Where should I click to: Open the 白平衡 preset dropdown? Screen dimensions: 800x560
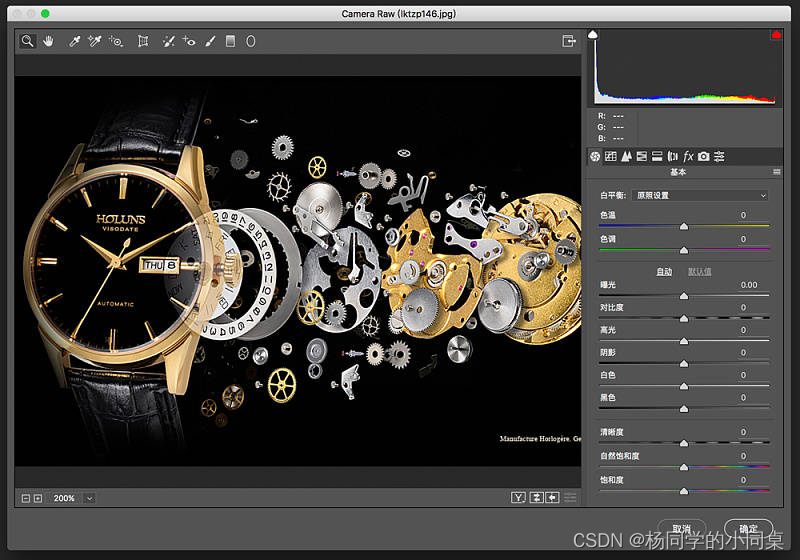pyautogui.click(x=701, y=195)
